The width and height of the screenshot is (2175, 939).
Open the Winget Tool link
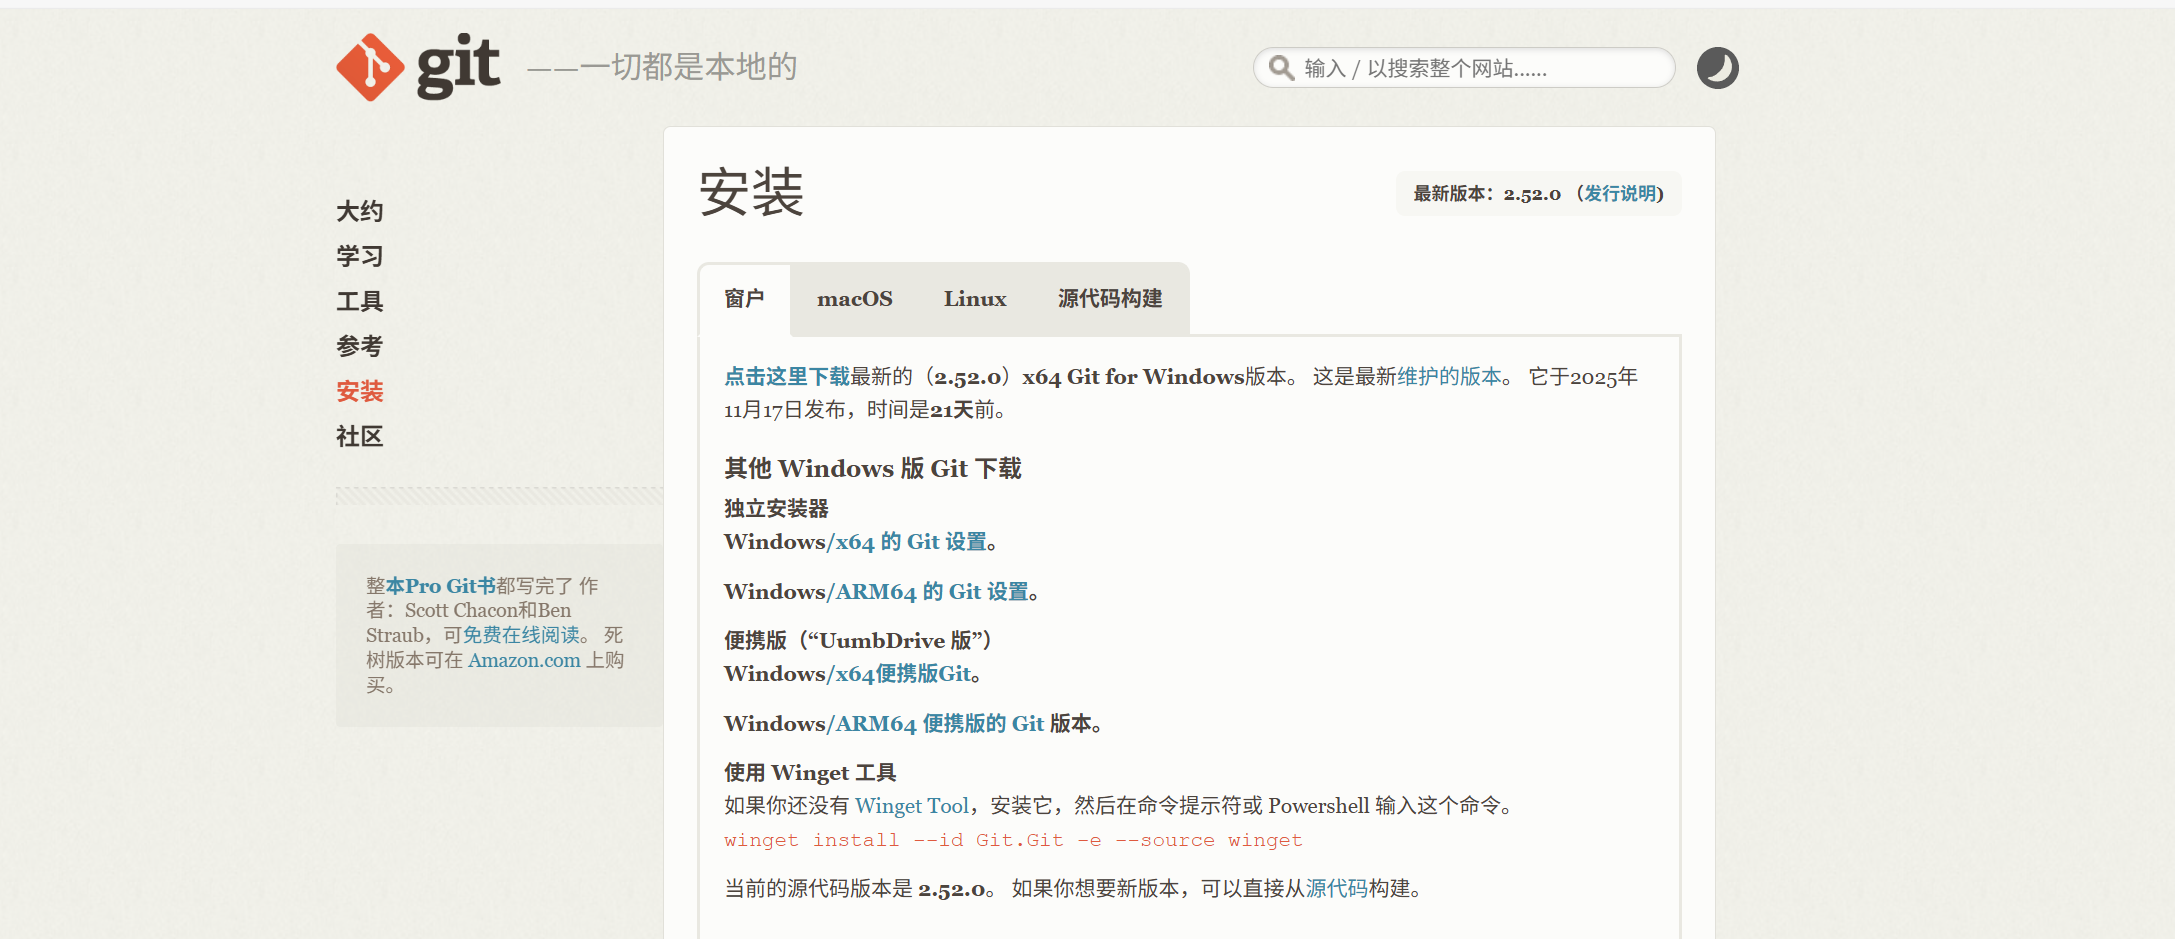[911, 806]
